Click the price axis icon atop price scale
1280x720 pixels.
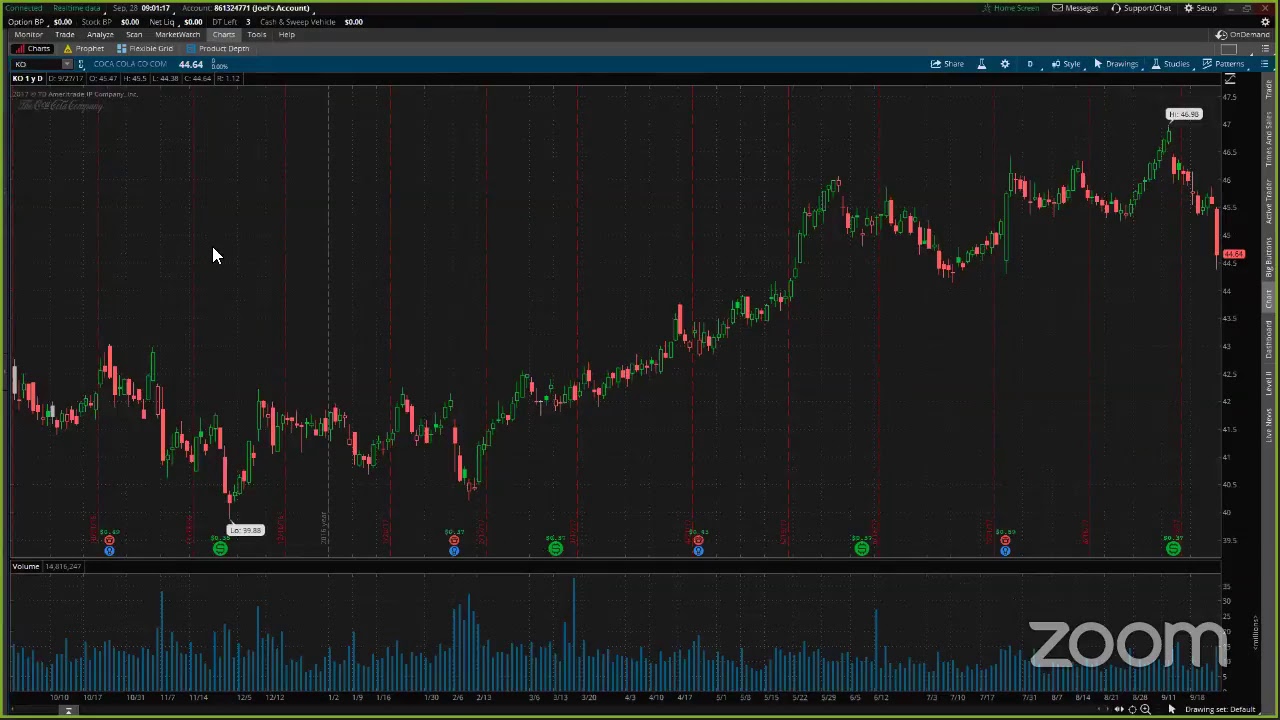pos(1230,79)
